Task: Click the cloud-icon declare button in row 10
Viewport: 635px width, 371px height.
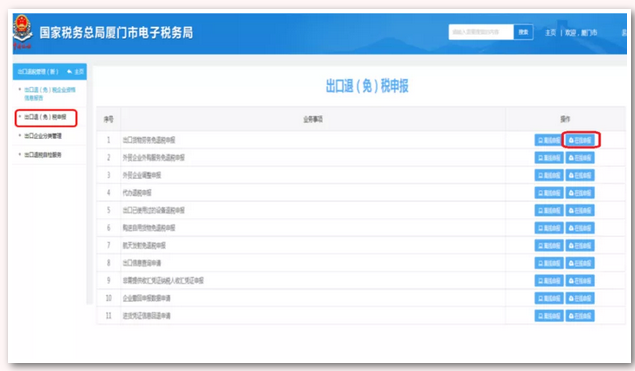Action: tap(580, 299)
